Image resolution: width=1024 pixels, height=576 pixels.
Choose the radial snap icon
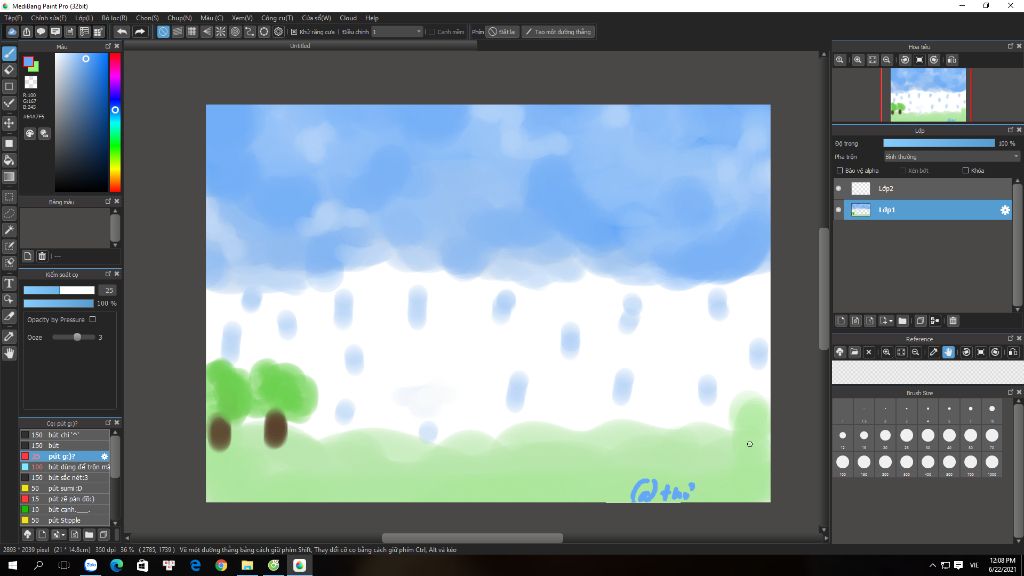221,31
